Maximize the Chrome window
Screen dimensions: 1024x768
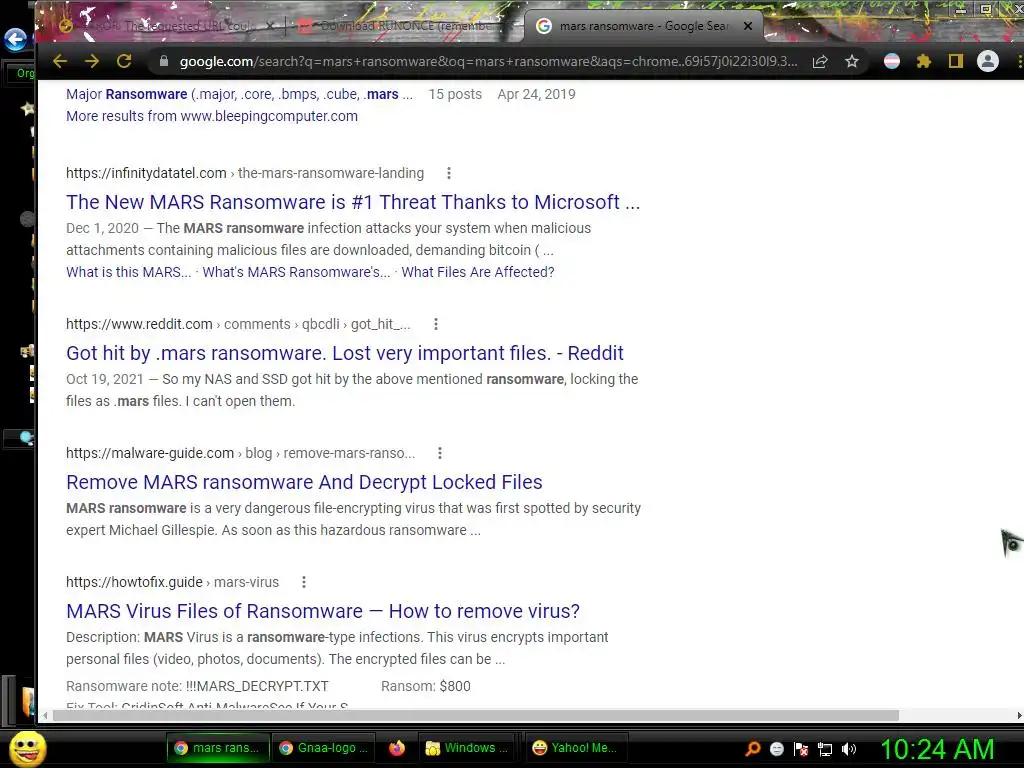click(x=986, y=10)
